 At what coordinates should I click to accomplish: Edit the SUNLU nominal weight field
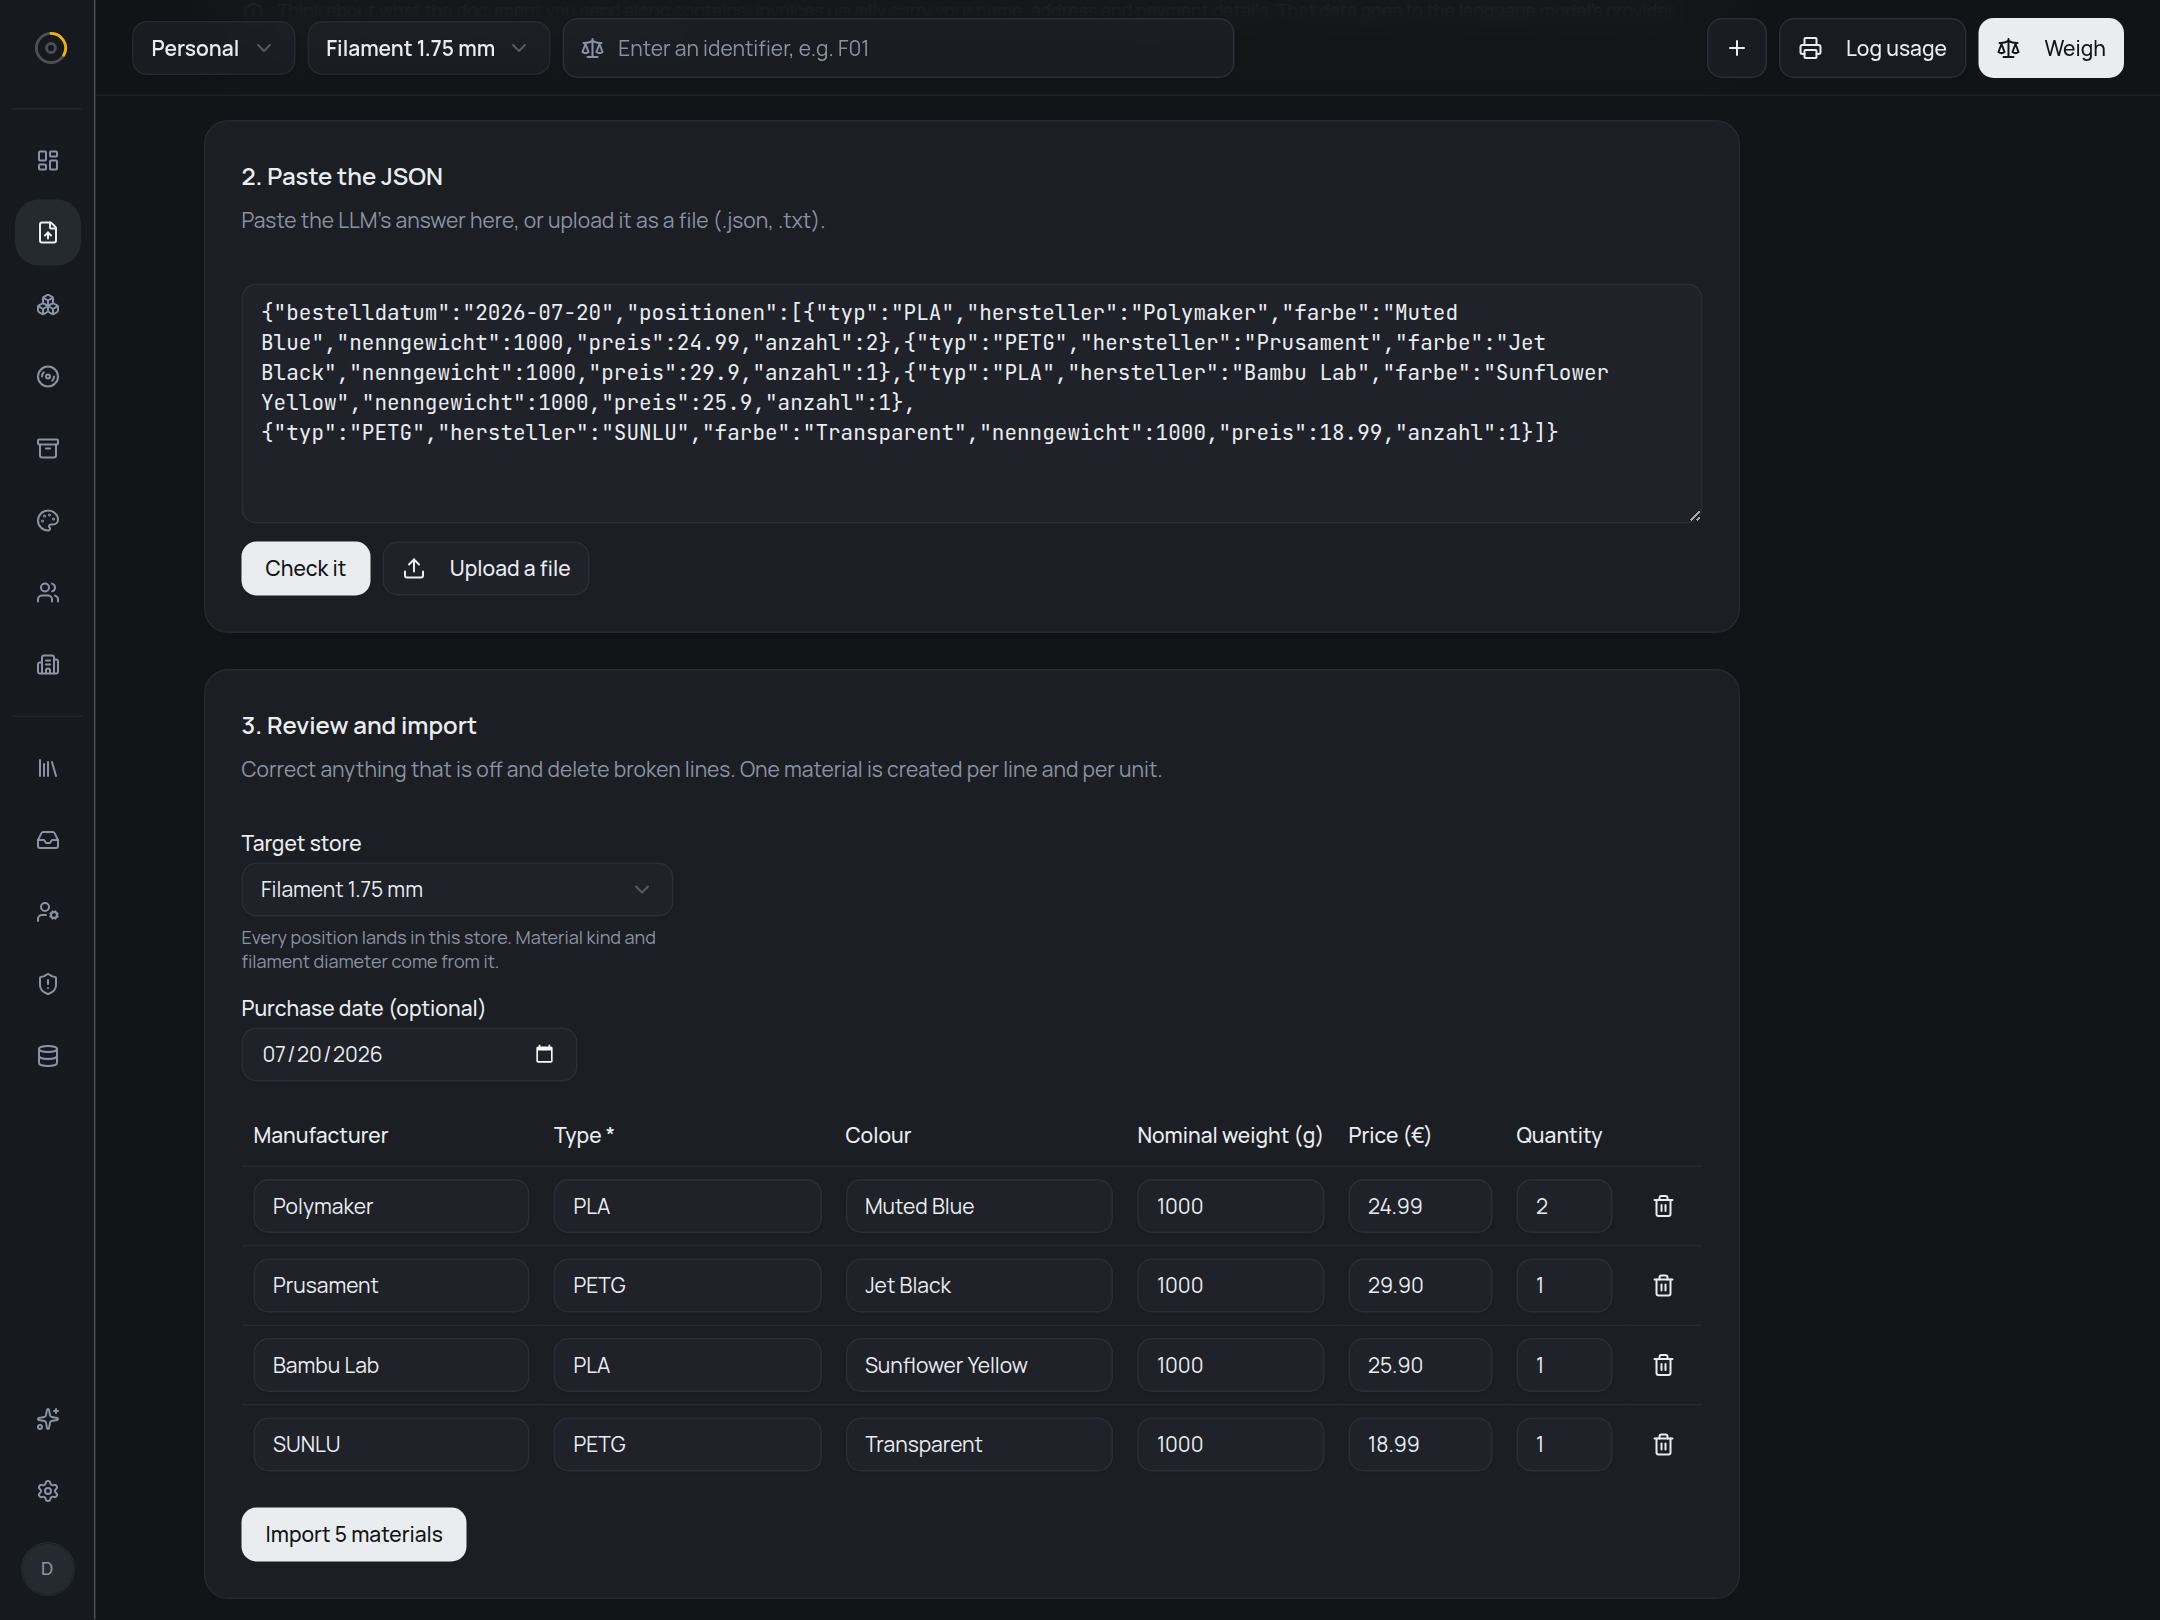pyautogui.click(x=1231, y=1445)
